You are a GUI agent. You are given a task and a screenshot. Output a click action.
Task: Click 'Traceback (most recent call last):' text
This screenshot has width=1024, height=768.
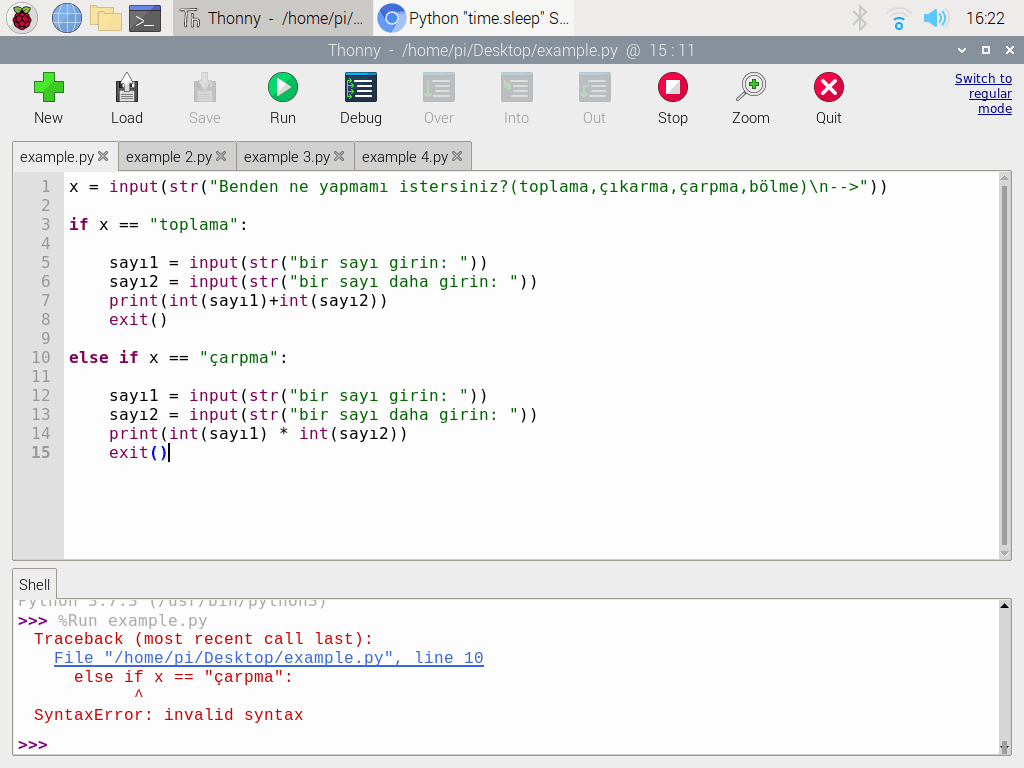point(203,639)
